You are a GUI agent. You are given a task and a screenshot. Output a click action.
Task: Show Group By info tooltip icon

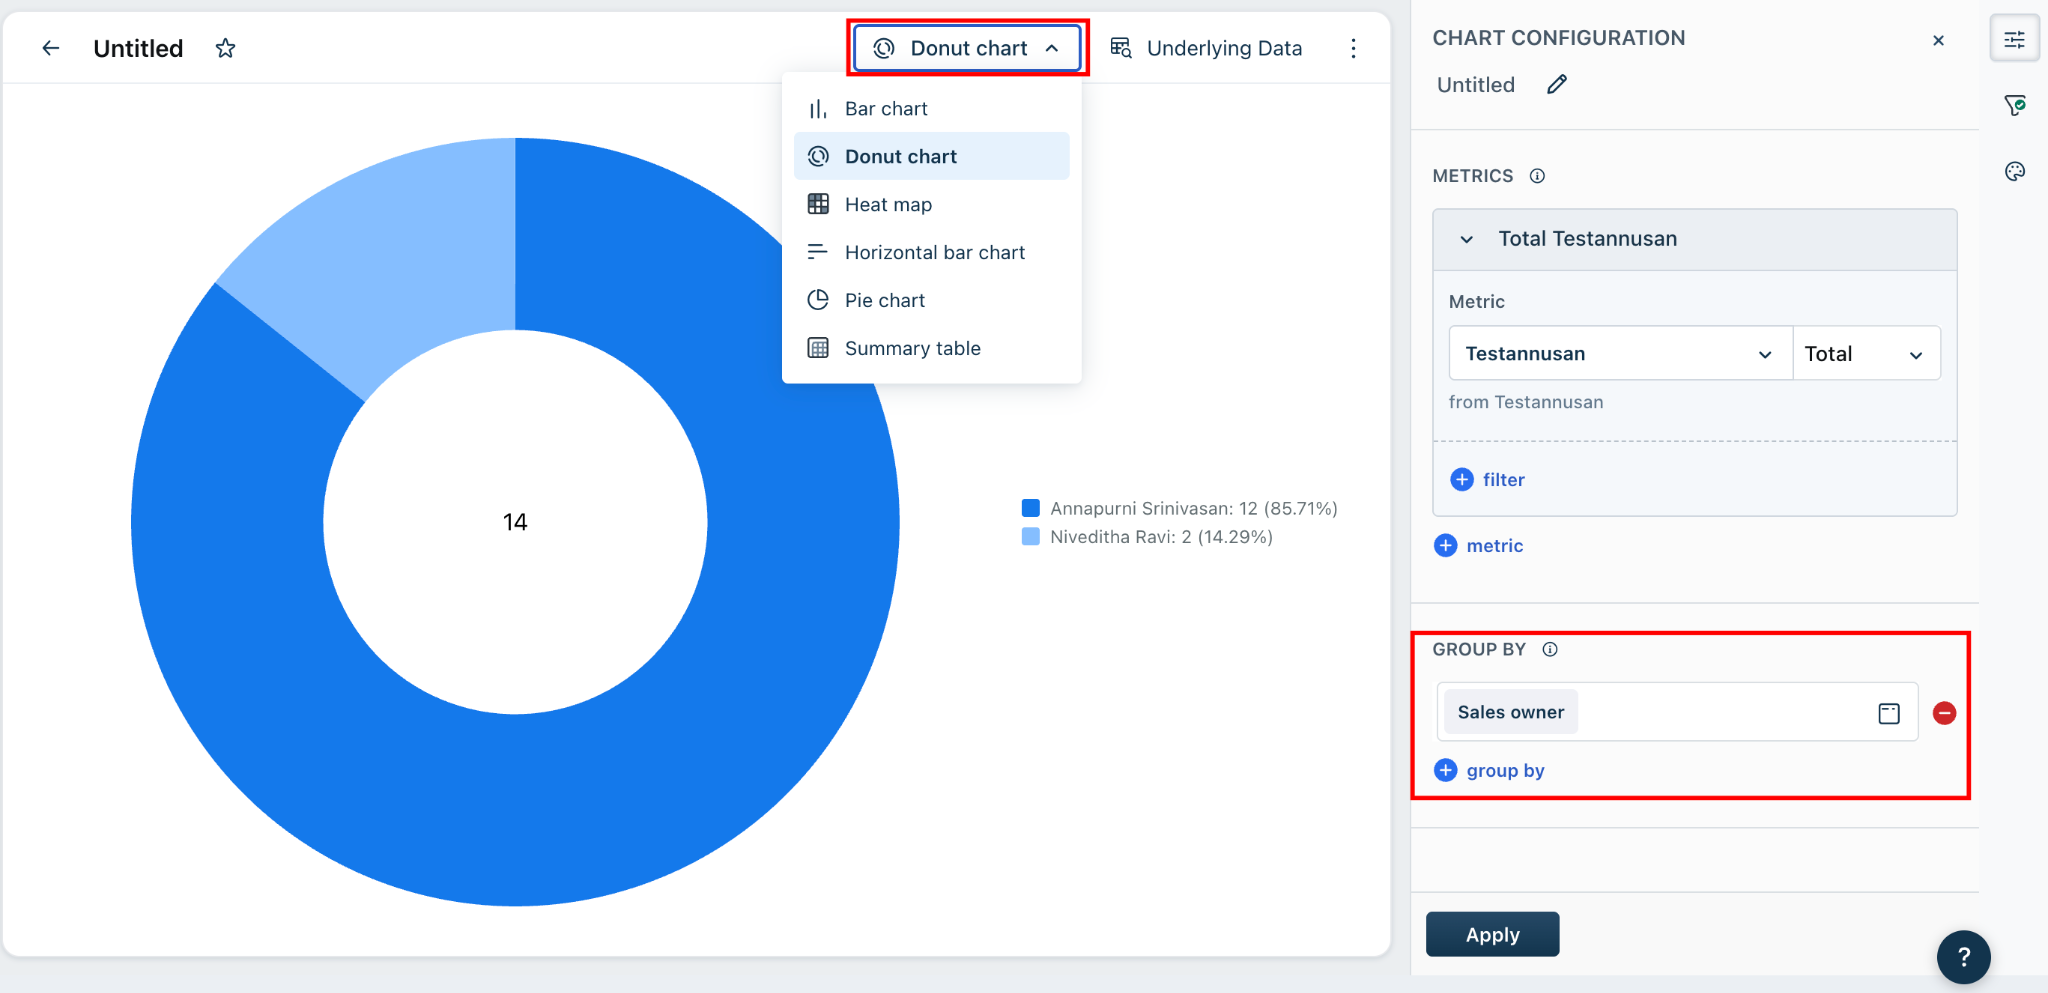(1550, 649)
